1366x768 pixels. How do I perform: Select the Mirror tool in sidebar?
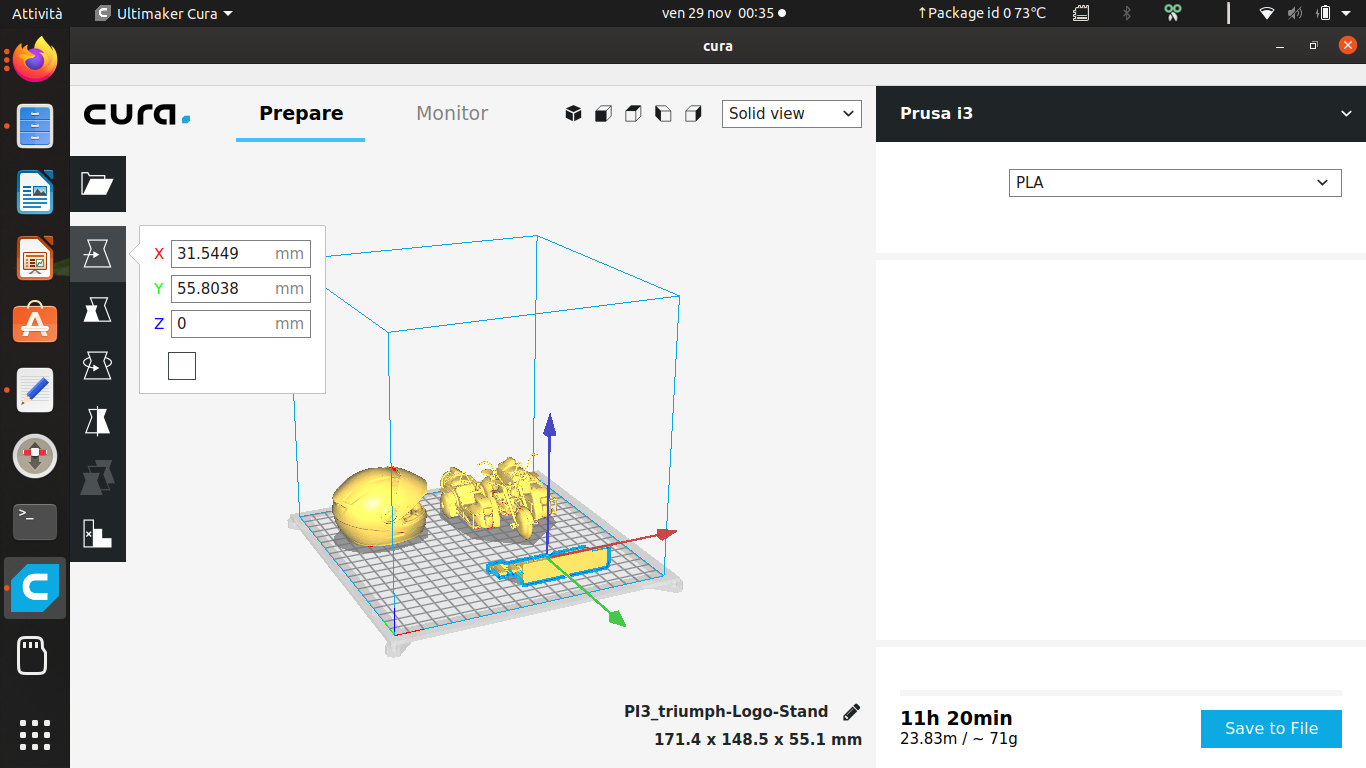coord(97,421)
